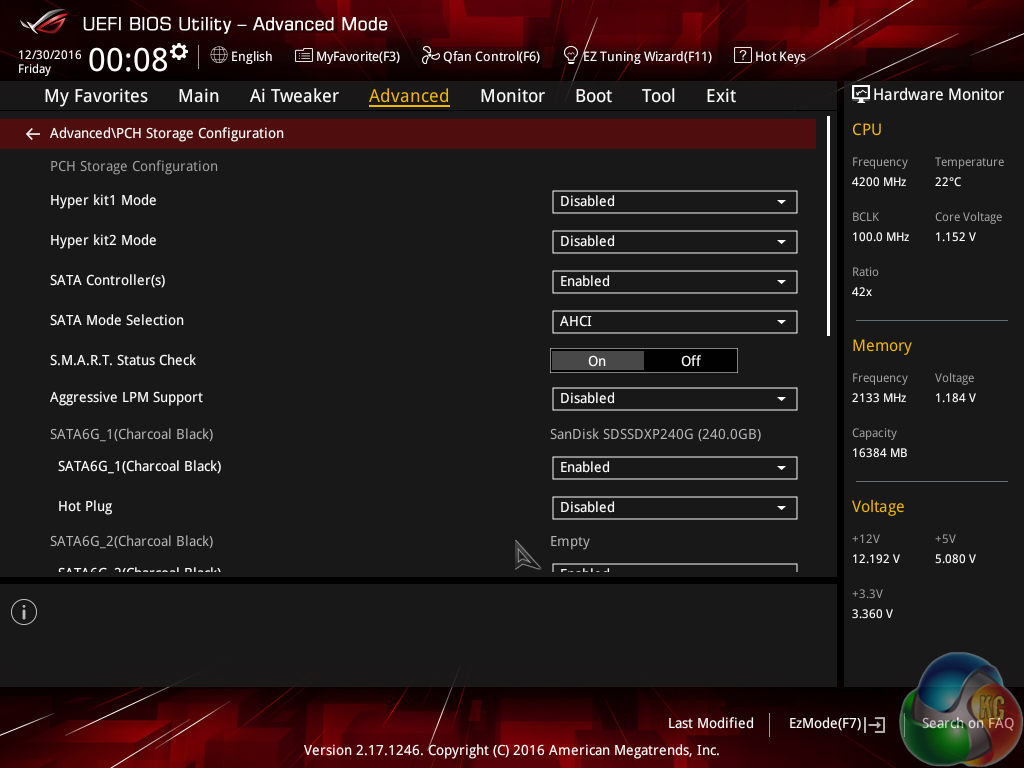1024x768 pixels.
Task: Open Qfan Control fan icon
Action: [430, 56]
